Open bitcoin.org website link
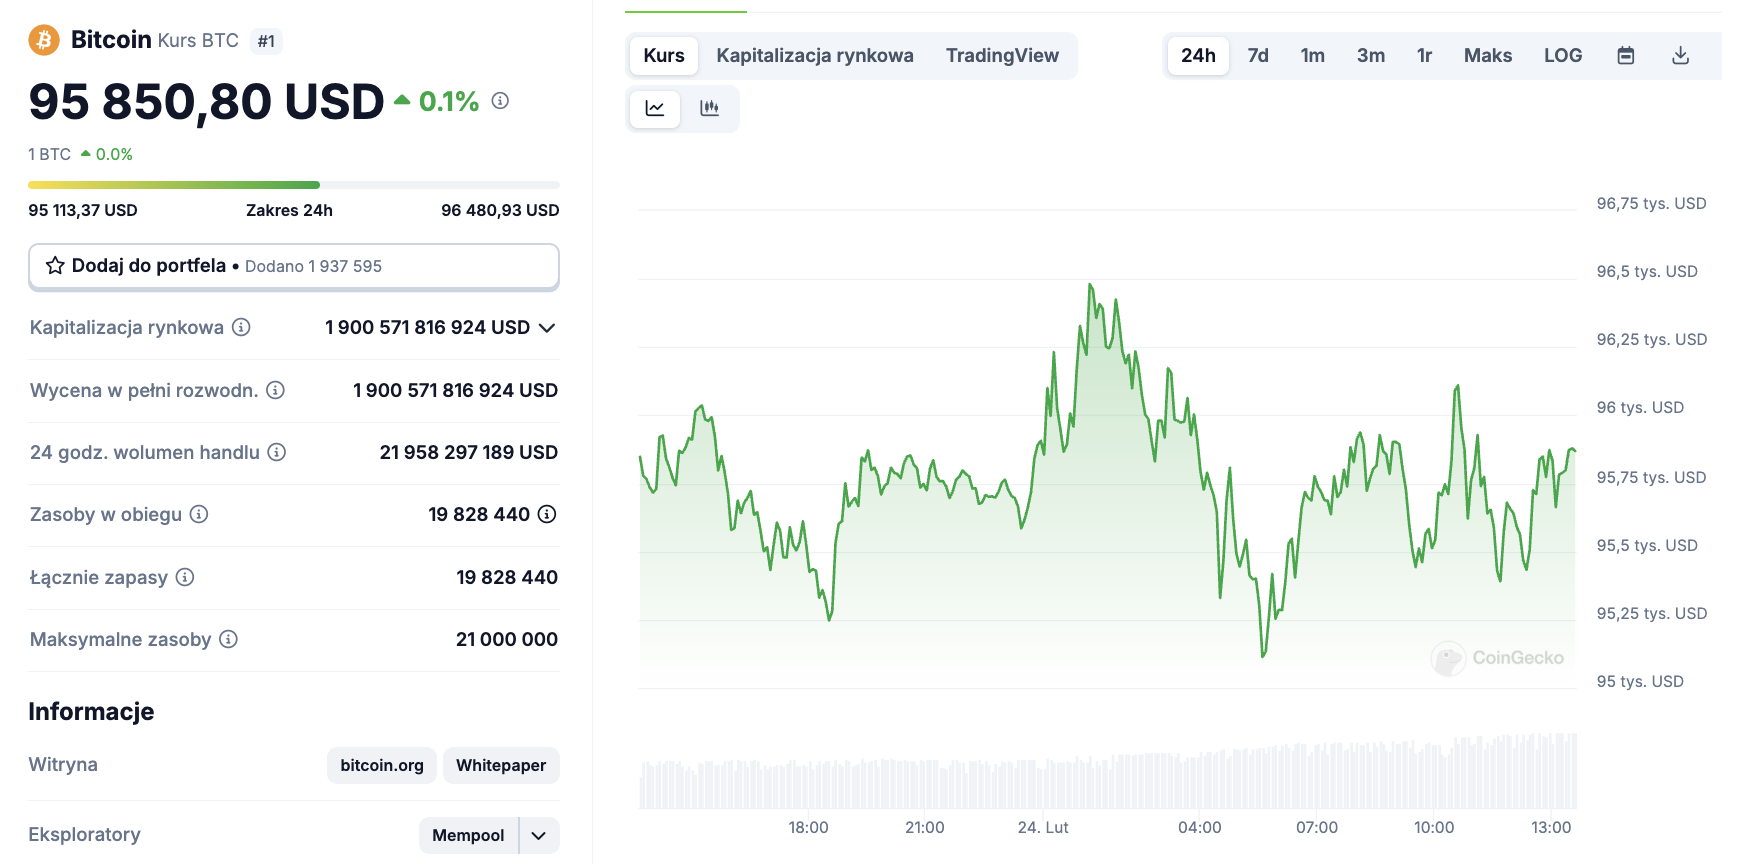This screenshot has width=1738, height=864. pyautogui.click(x=382, y=765)
